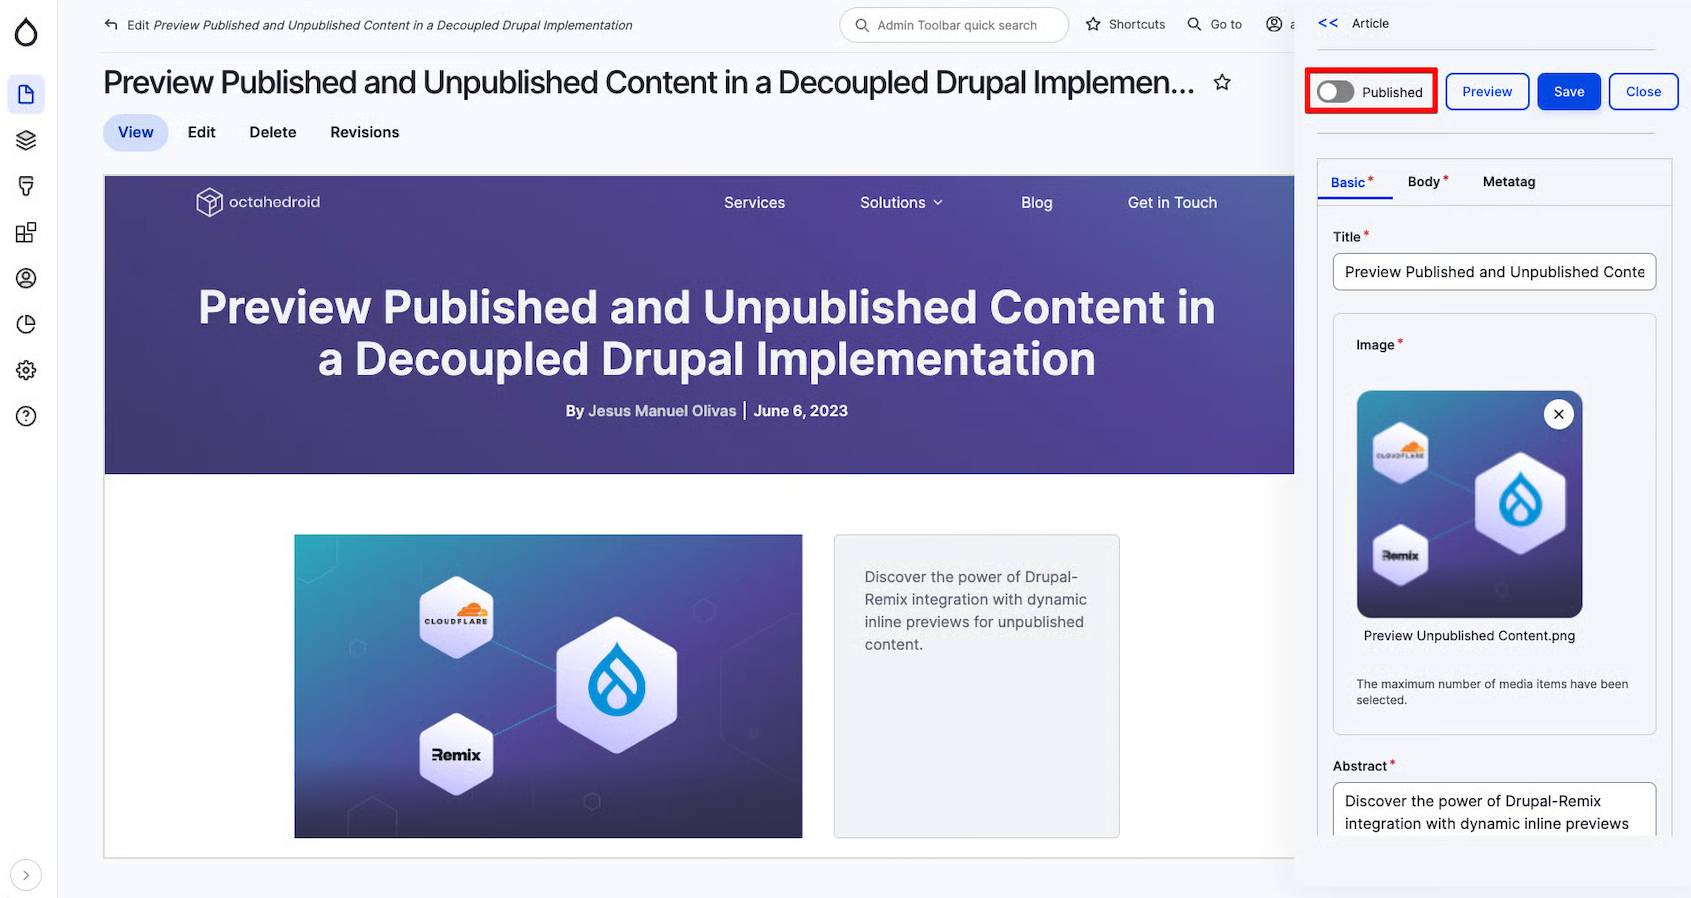Switch to the Body tab

[1427, 182]
